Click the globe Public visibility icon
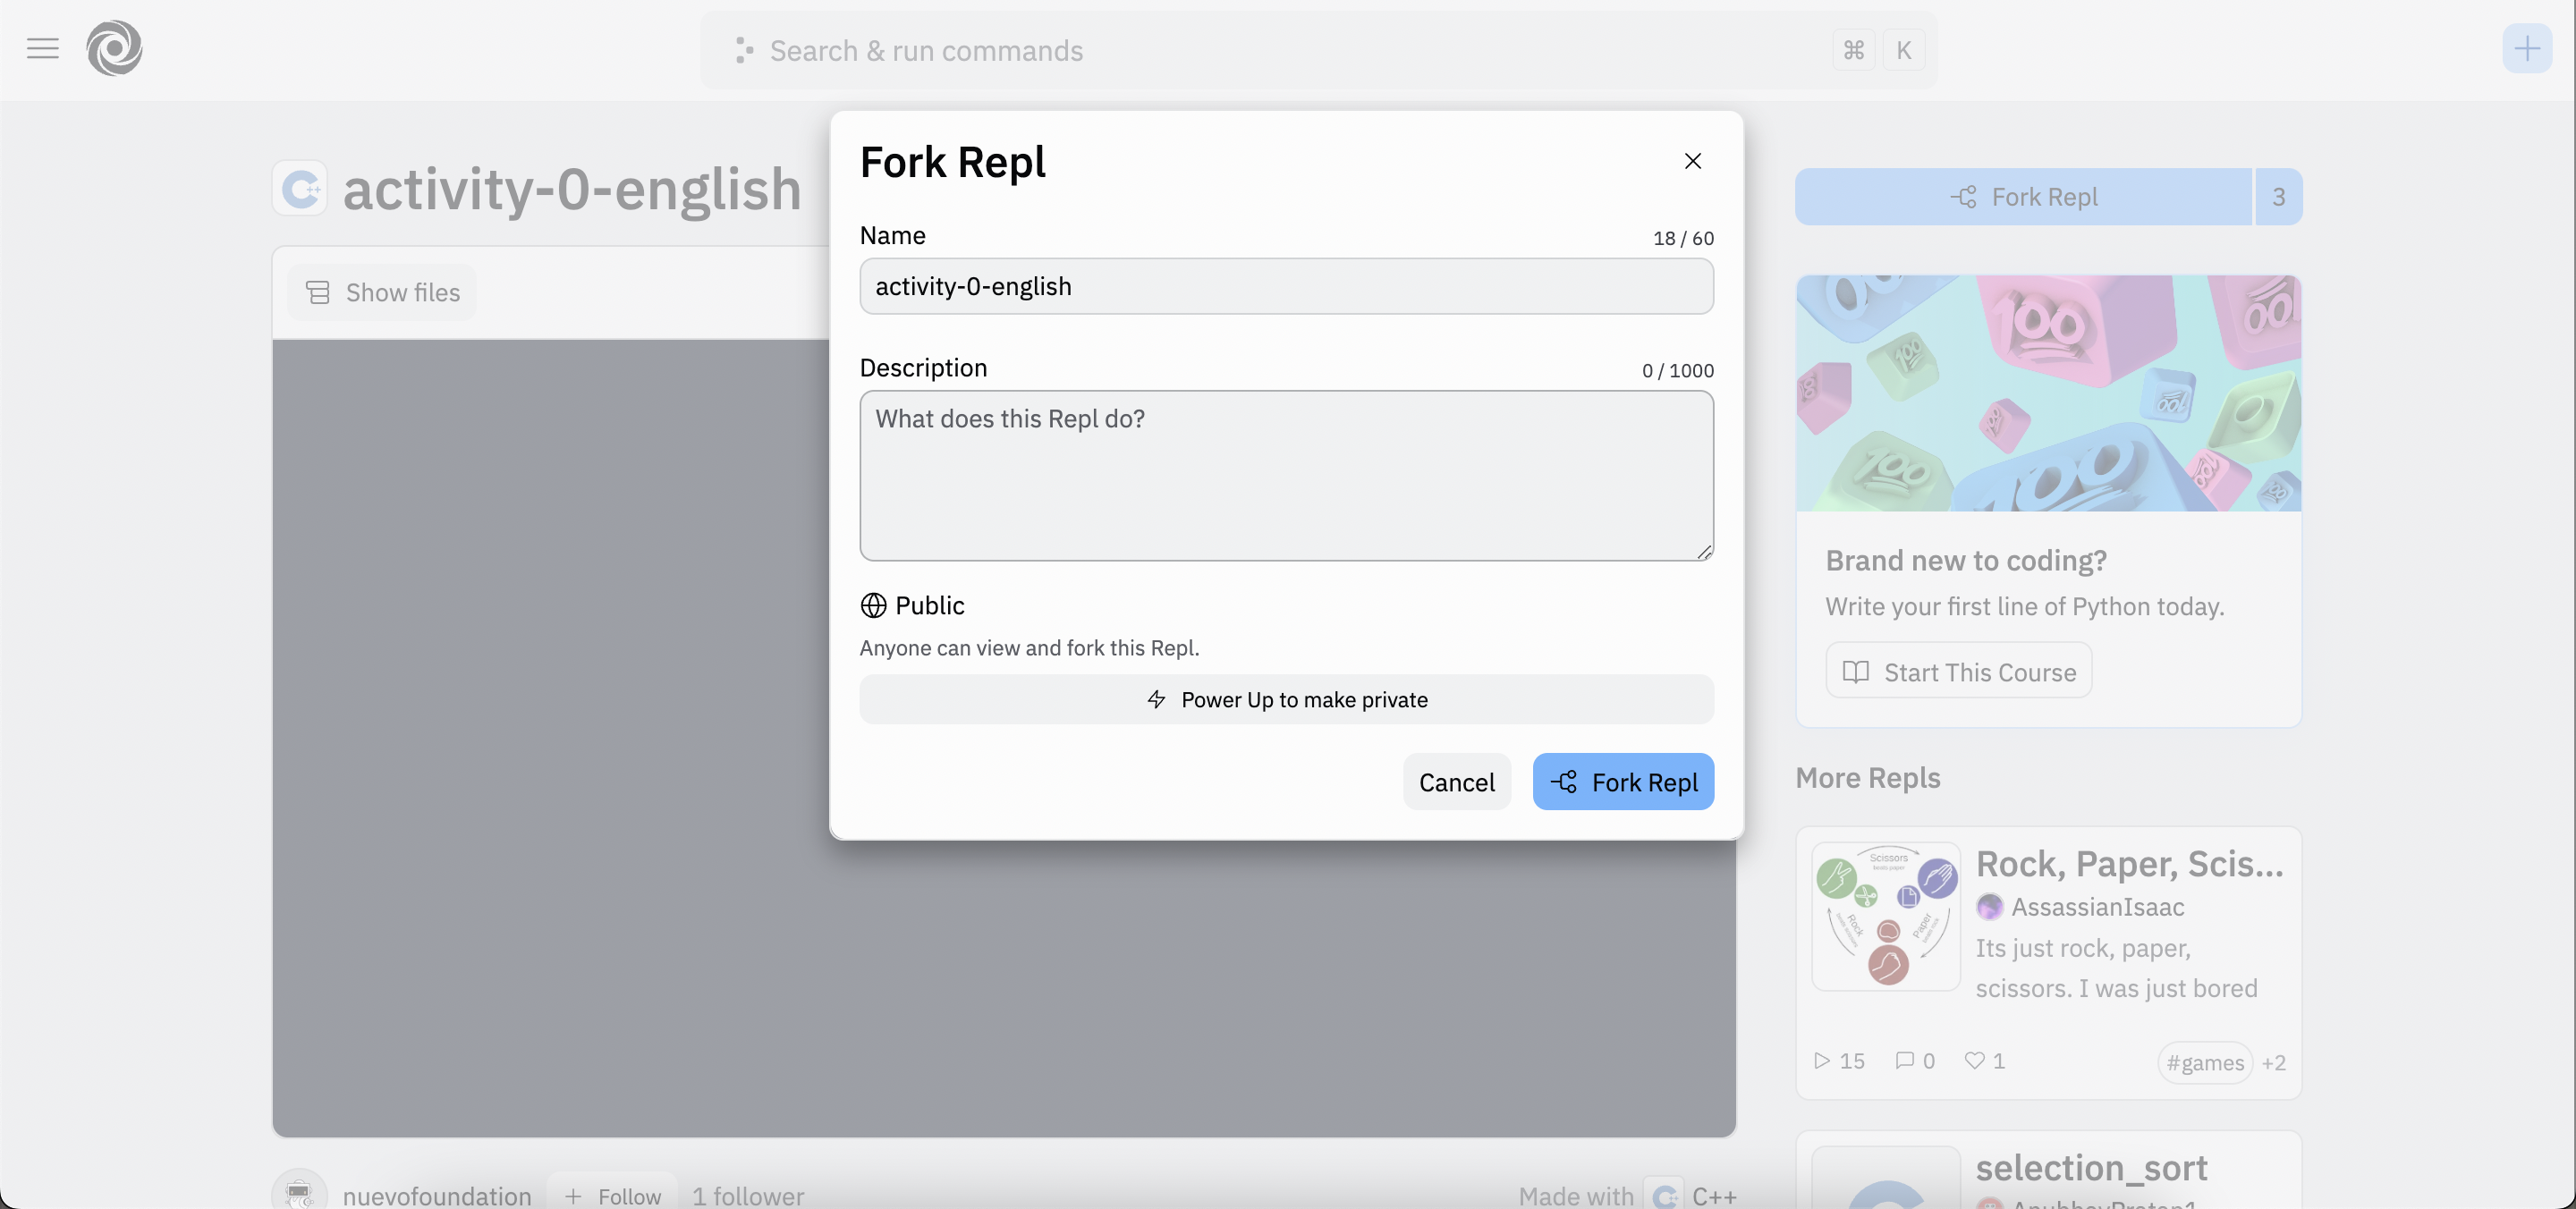Image resolution: width=2576 pixels, height=1209 pixels. [873, 606]
